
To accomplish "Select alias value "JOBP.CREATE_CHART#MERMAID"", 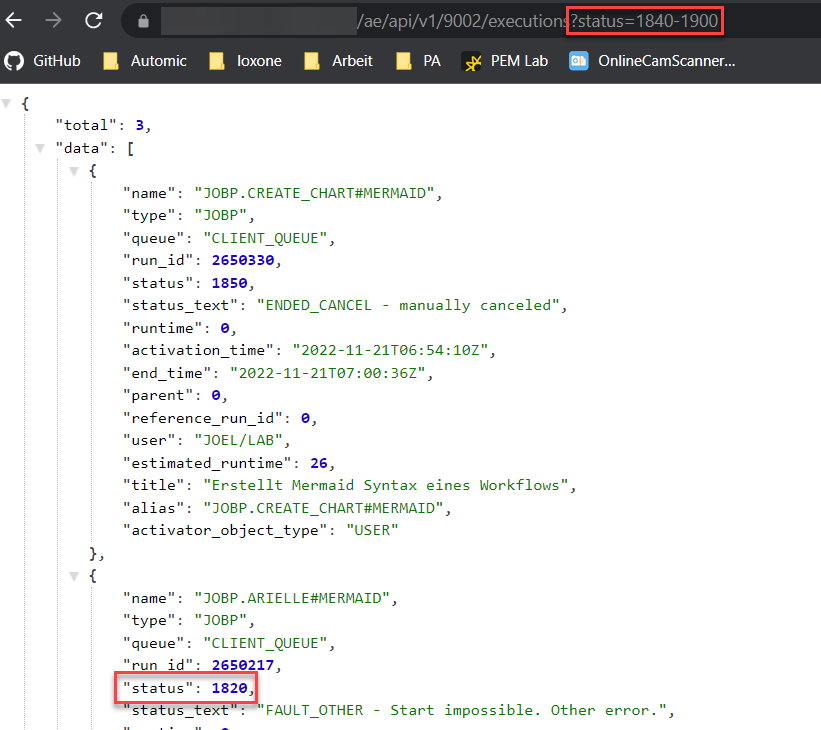I will click(323, 508).
